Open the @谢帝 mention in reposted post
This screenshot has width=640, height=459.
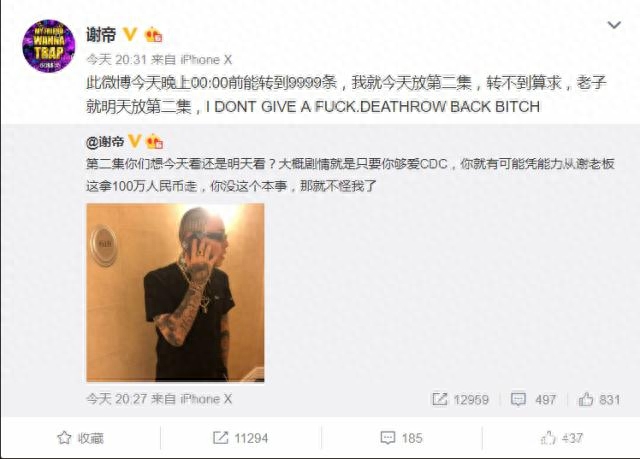coord(105,142)
